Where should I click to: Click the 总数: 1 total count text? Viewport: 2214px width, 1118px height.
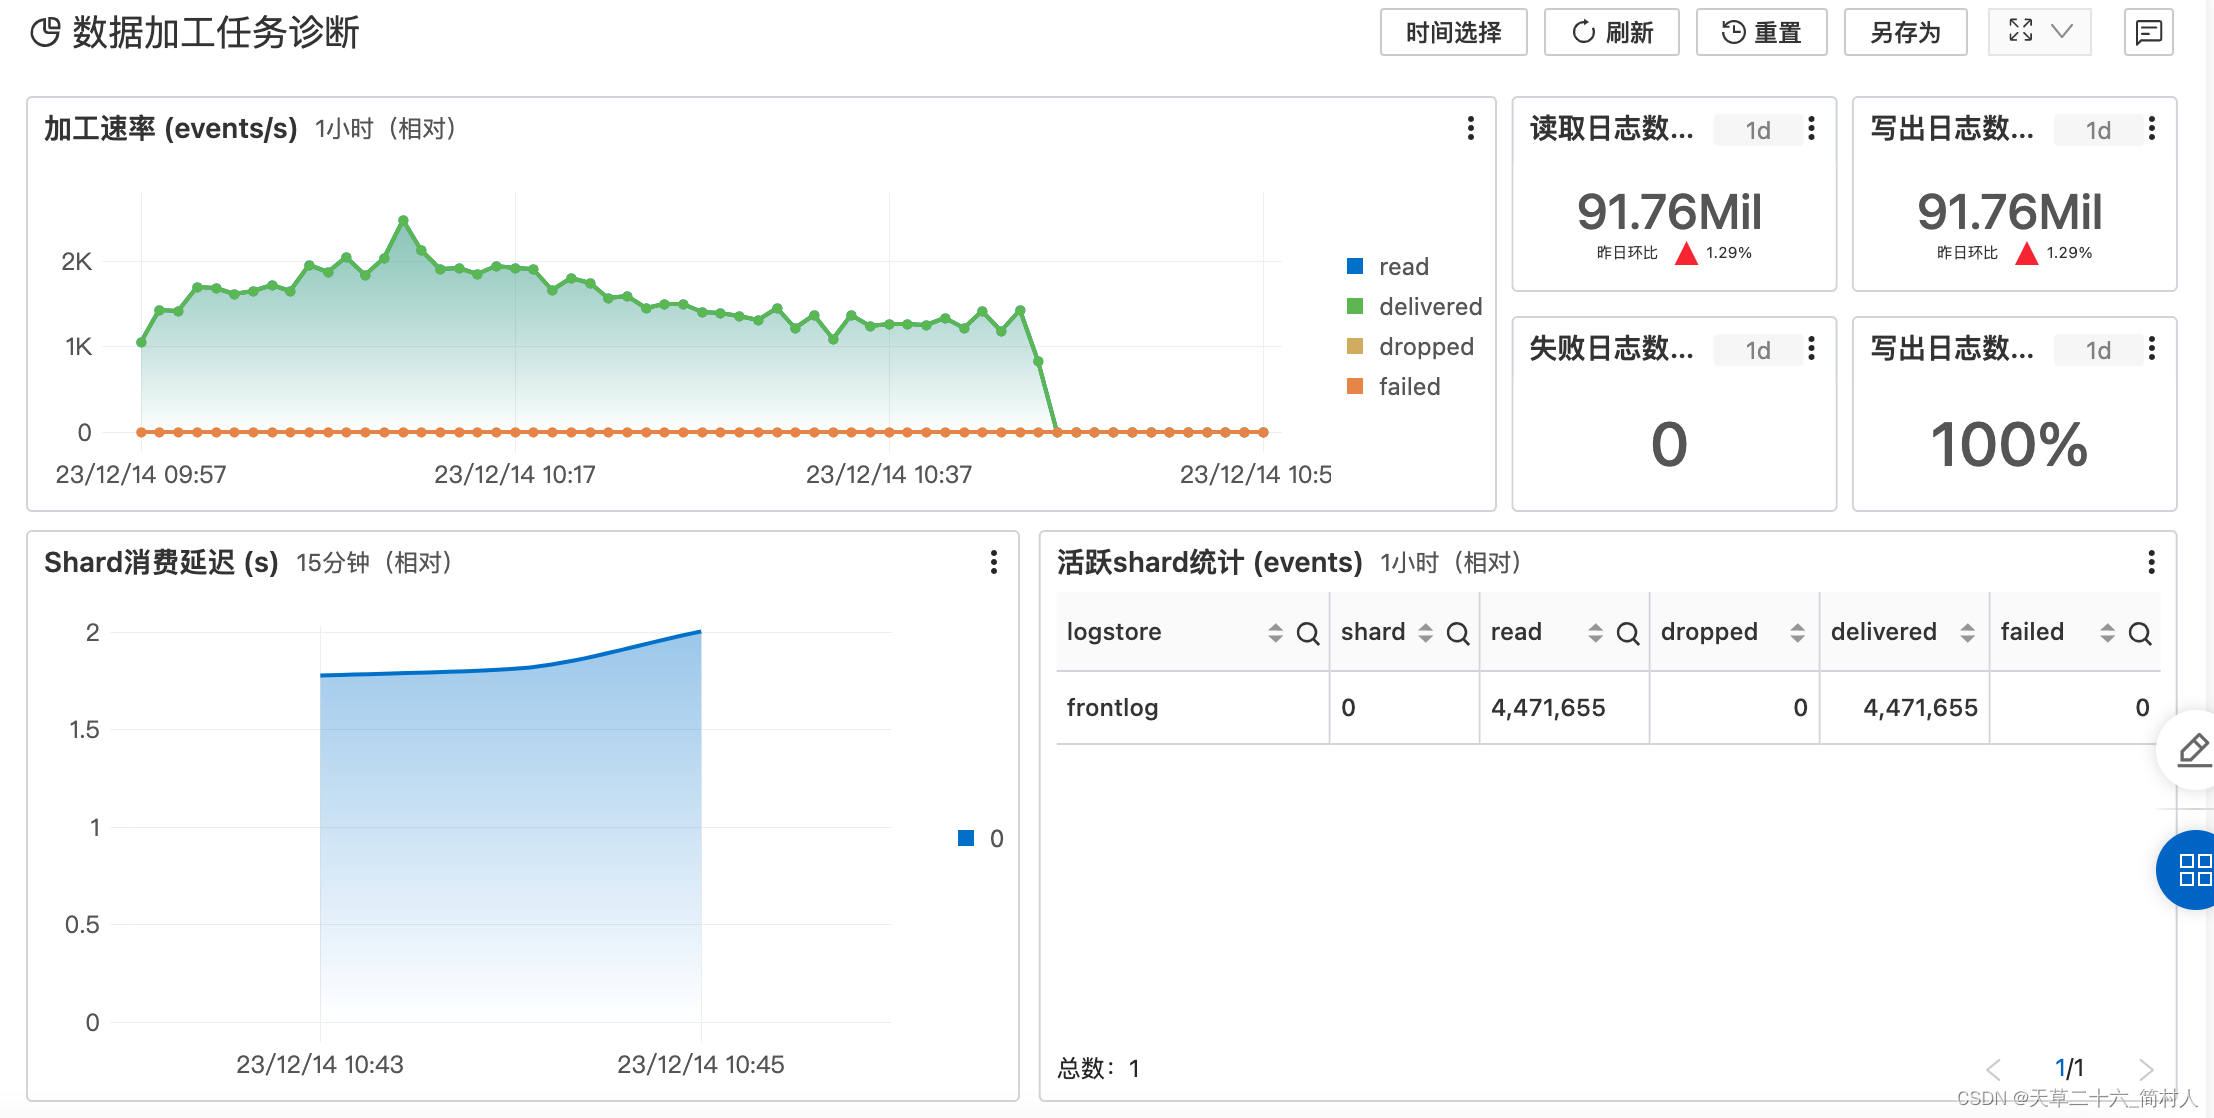pyautogui.click(x=1099, y=1068)
